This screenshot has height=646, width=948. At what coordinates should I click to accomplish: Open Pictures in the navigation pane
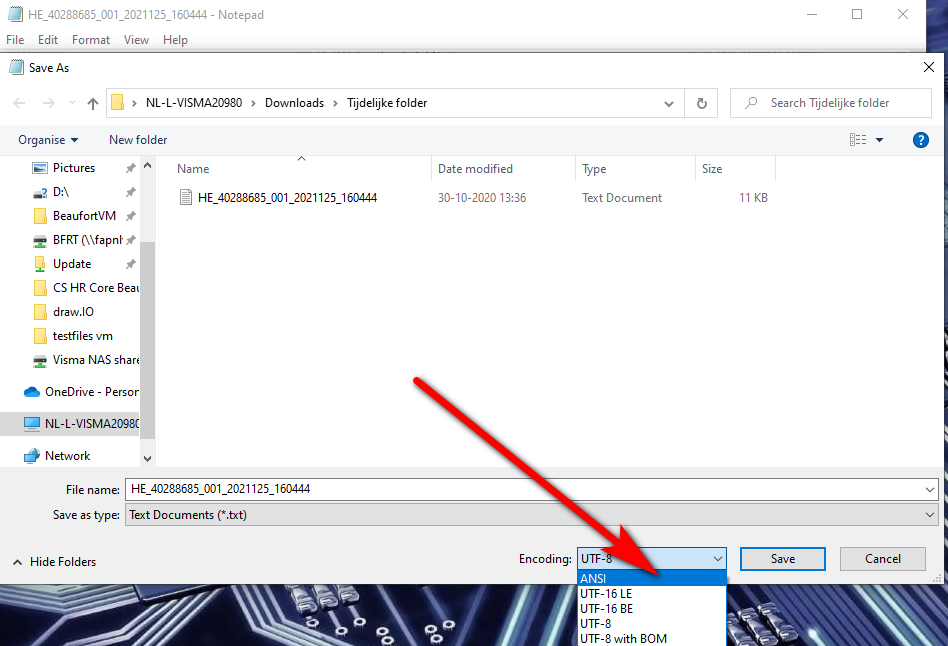(74, 168)
